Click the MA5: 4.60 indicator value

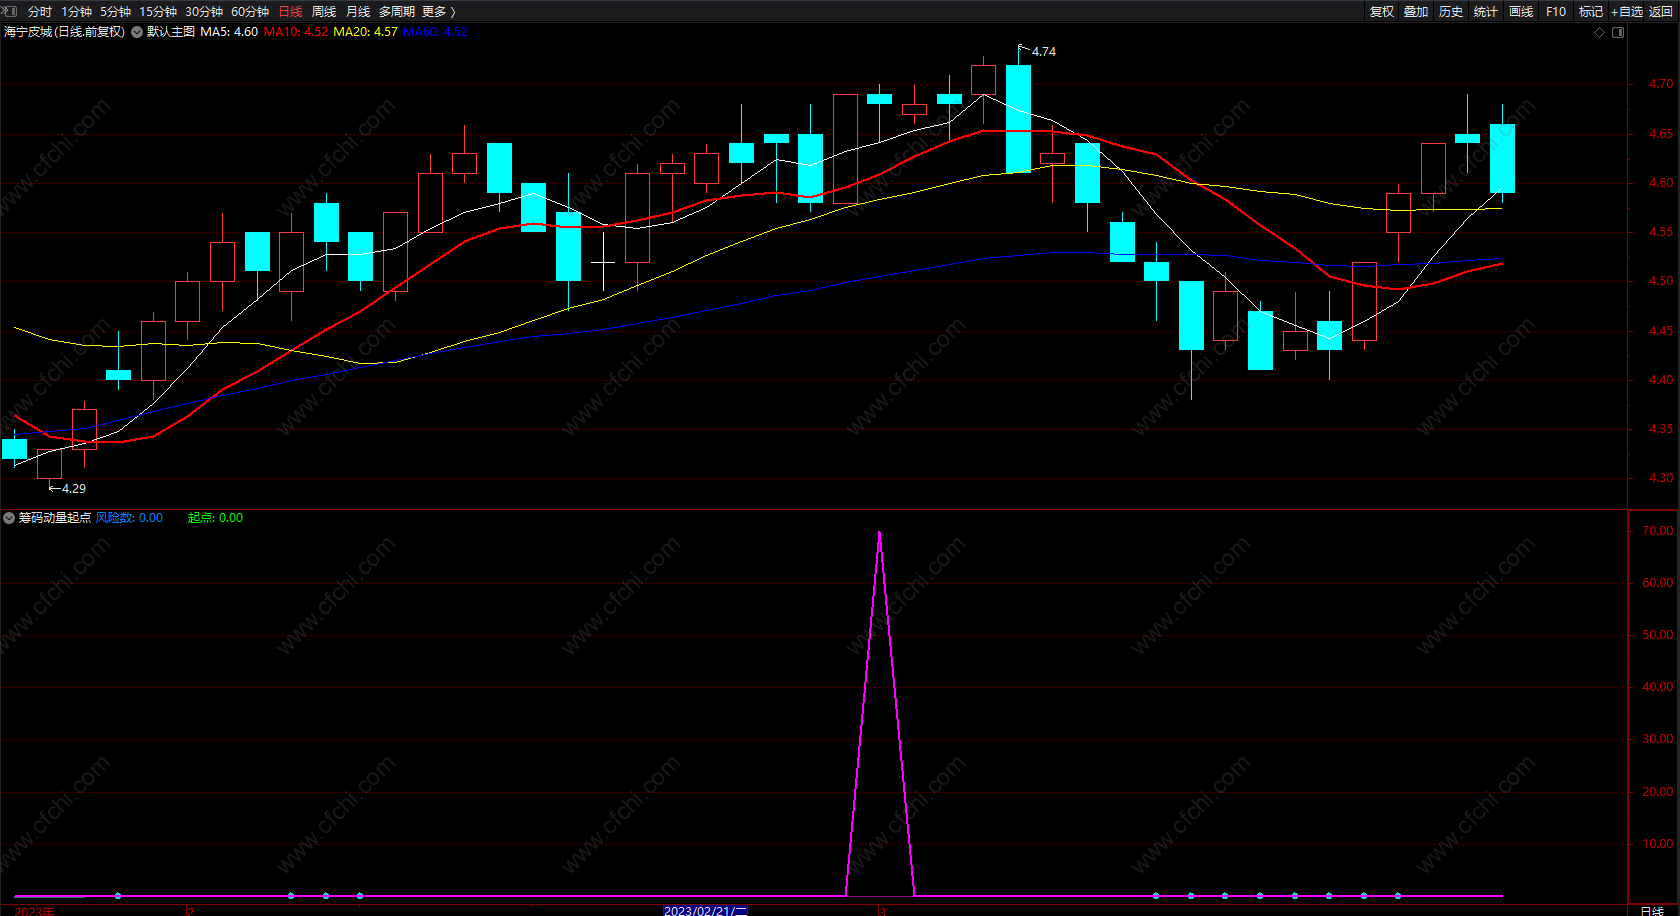click(x=229, y=32)
